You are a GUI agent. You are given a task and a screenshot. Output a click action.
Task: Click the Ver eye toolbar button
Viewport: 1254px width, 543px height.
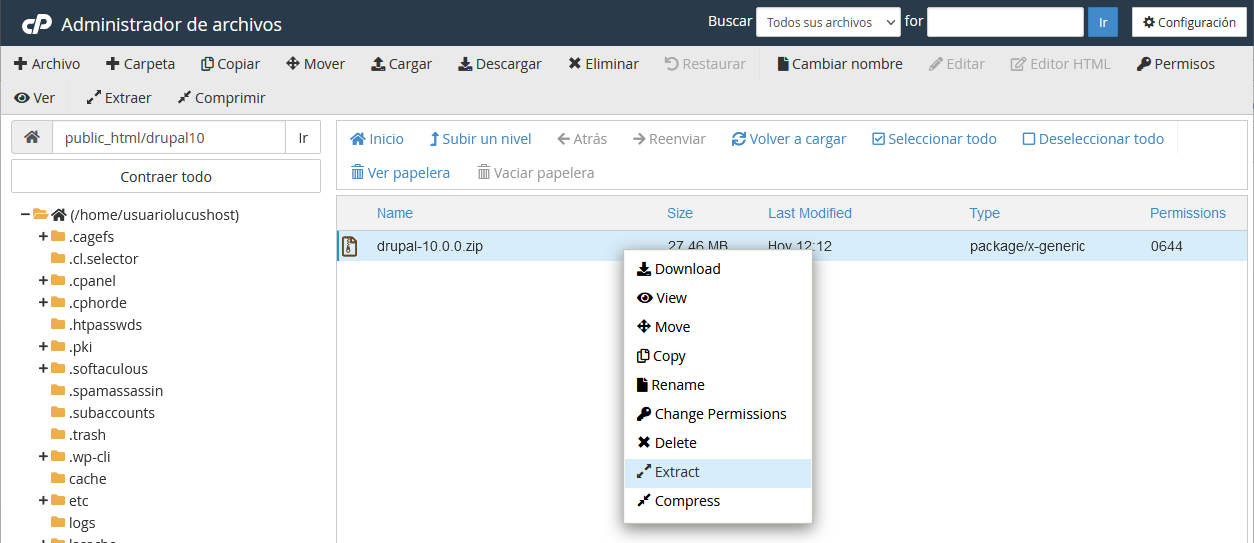(x=35, y=98)
